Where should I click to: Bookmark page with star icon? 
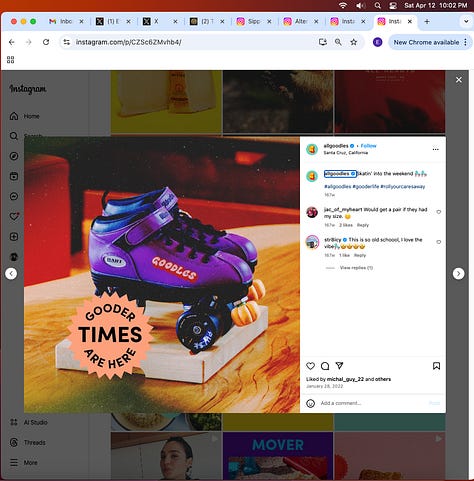click(354, 42)
